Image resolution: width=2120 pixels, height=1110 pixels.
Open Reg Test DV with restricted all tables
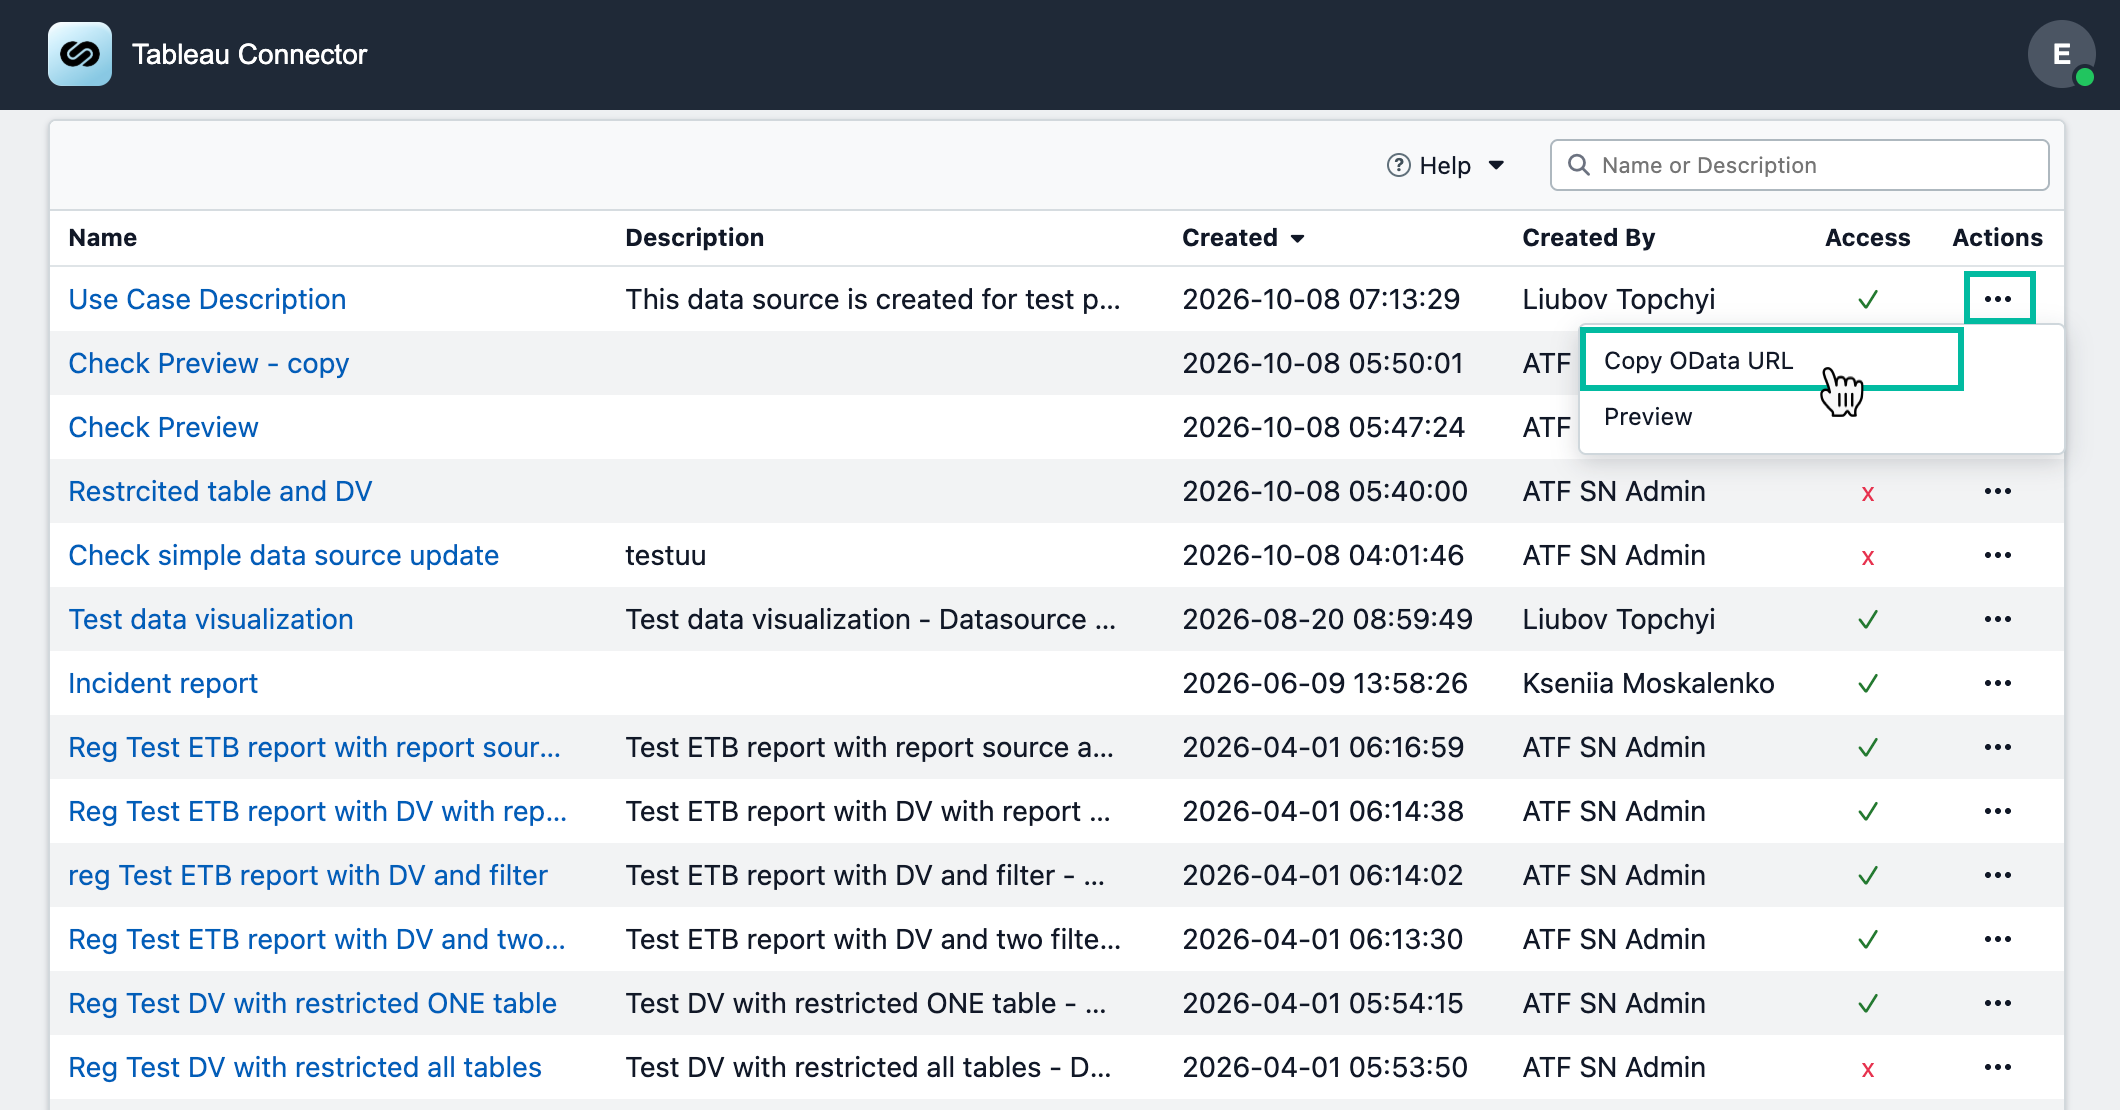pos(305,1067)
